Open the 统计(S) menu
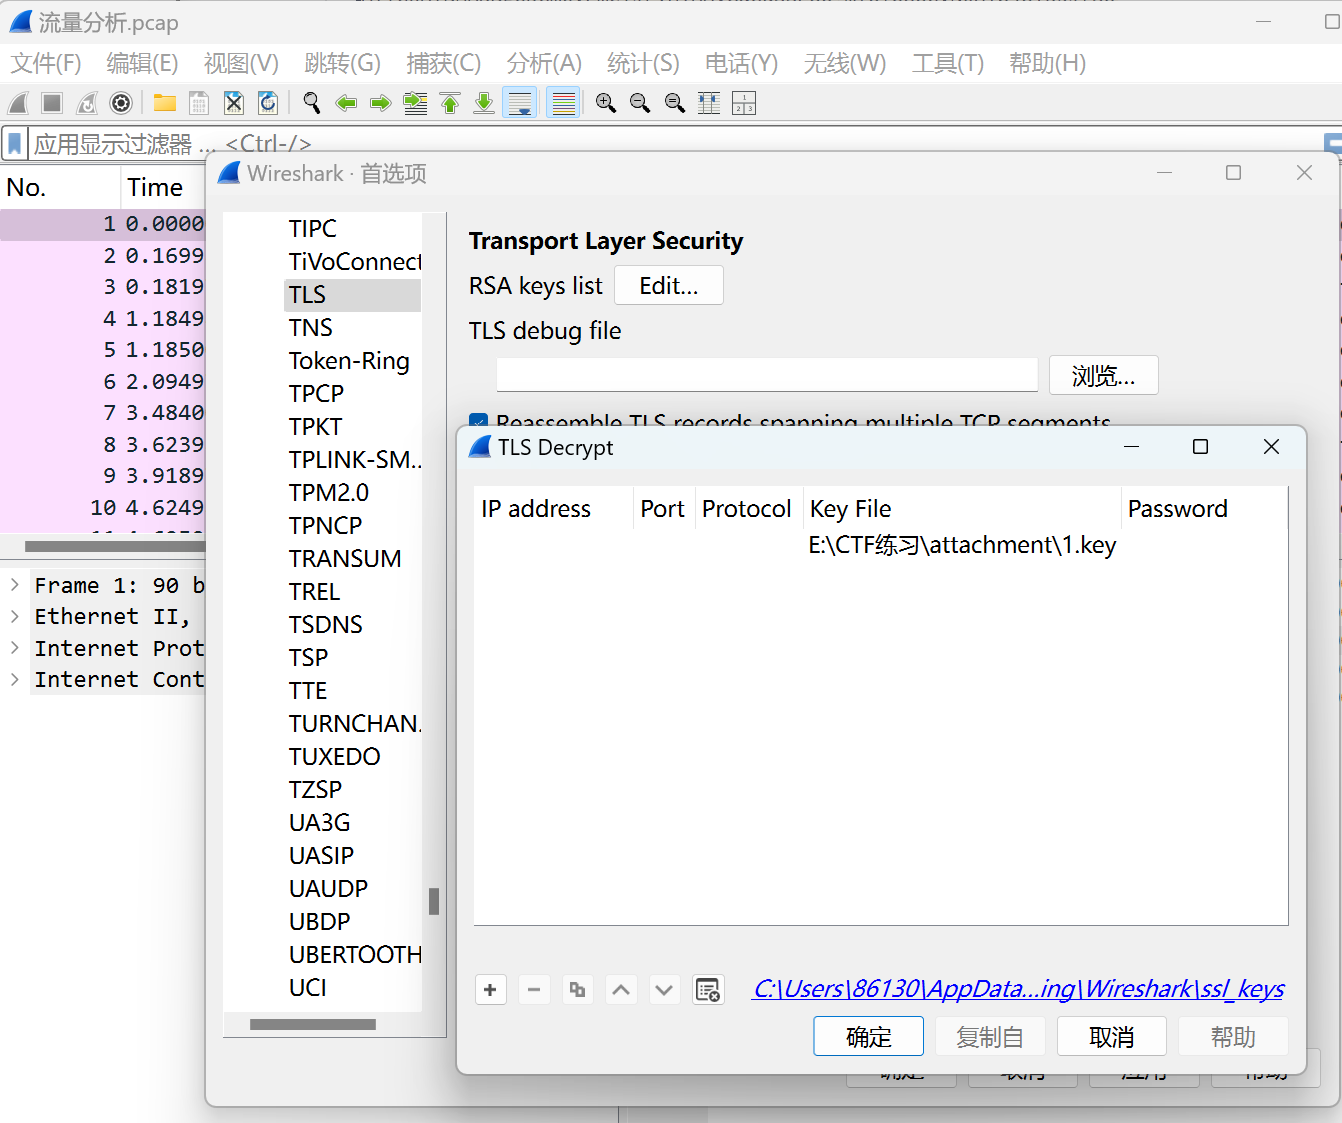1342x1123 pixels. pos(643,63)
